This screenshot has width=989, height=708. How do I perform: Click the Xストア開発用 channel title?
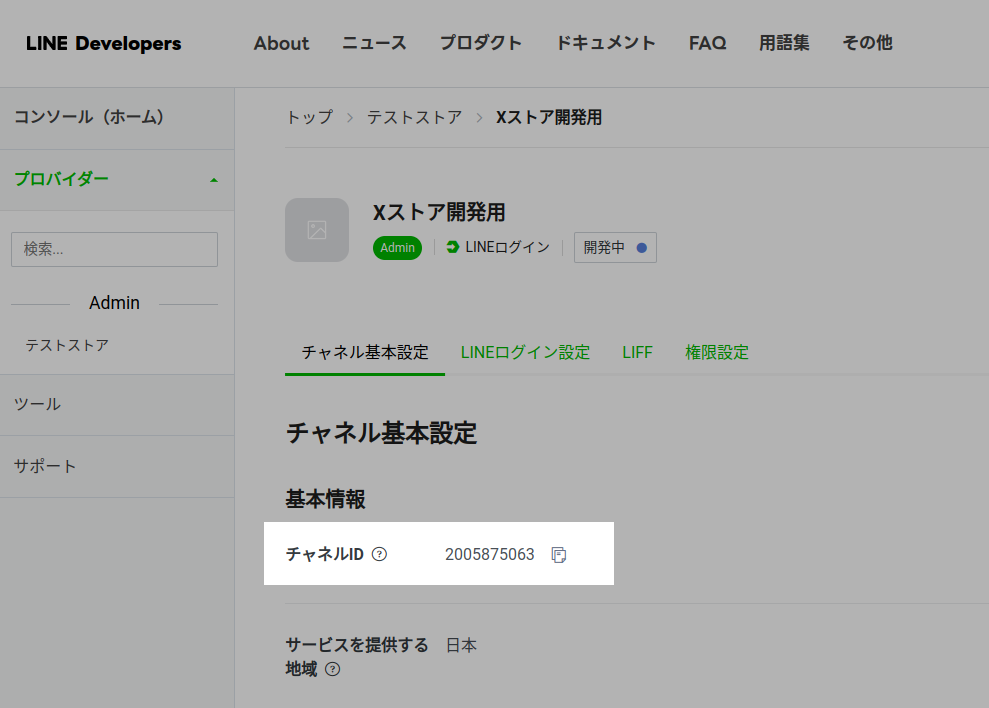coord(439,213)
